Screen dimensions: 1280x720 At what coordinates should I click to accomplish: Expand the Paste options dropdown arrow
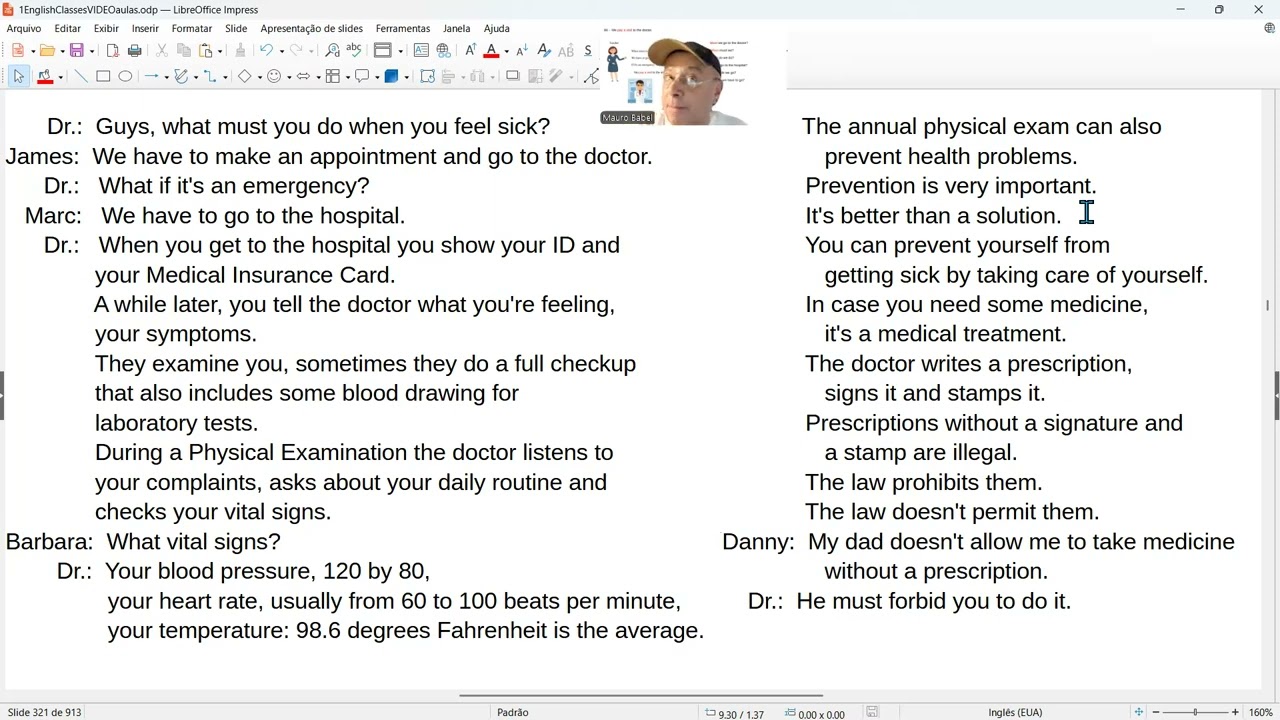coord(220,51)
